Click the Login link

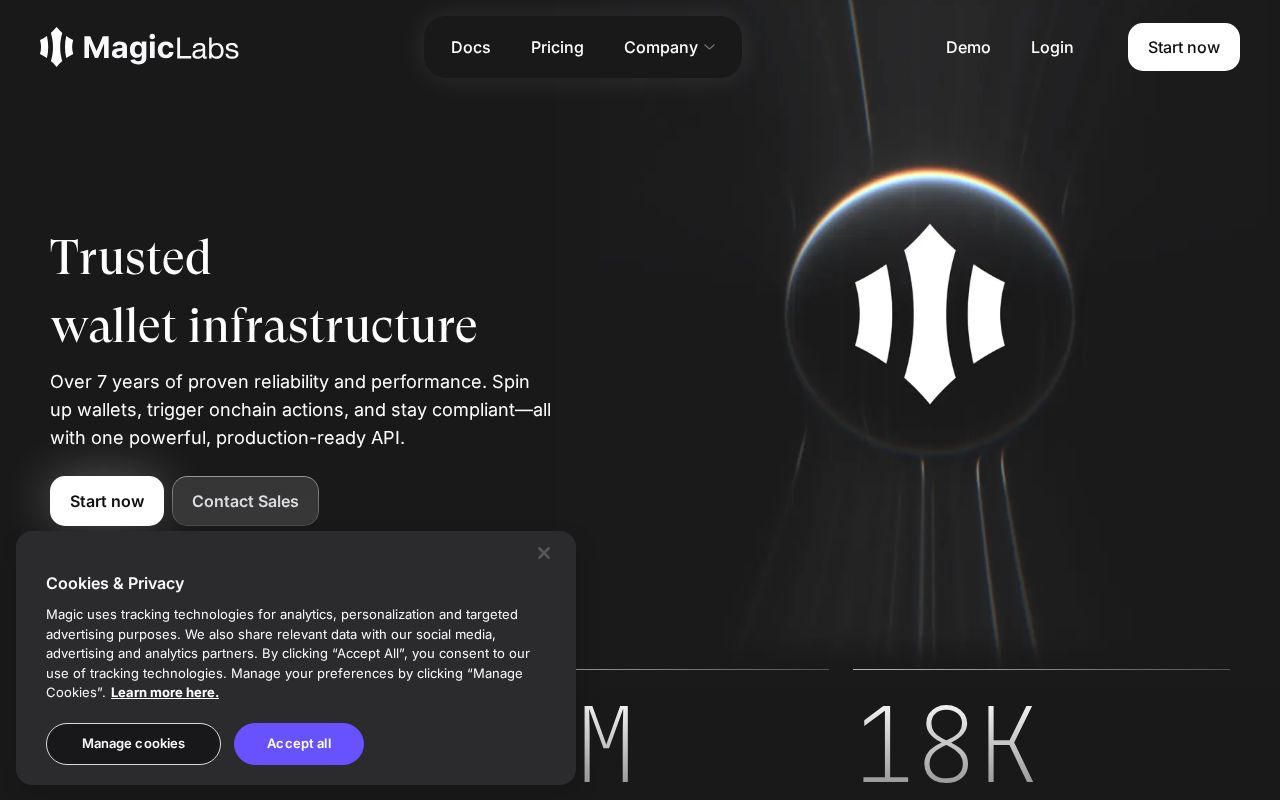click(1052, 47)
